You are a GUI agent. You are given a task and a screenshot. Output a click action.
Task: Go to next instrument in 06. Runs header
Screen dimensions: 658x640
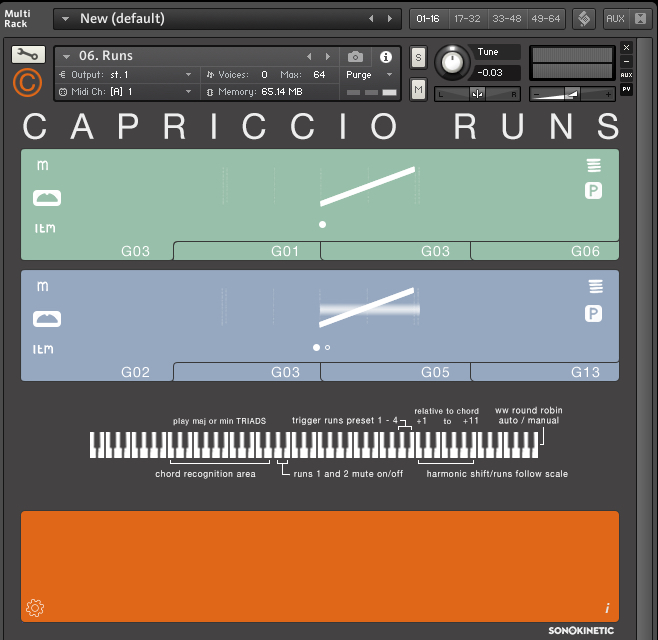[x=328, y=56]
